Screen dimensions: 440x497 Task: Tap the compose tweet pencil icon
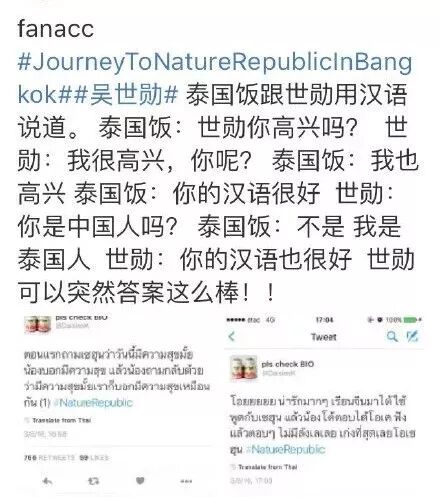pos(412,336)
